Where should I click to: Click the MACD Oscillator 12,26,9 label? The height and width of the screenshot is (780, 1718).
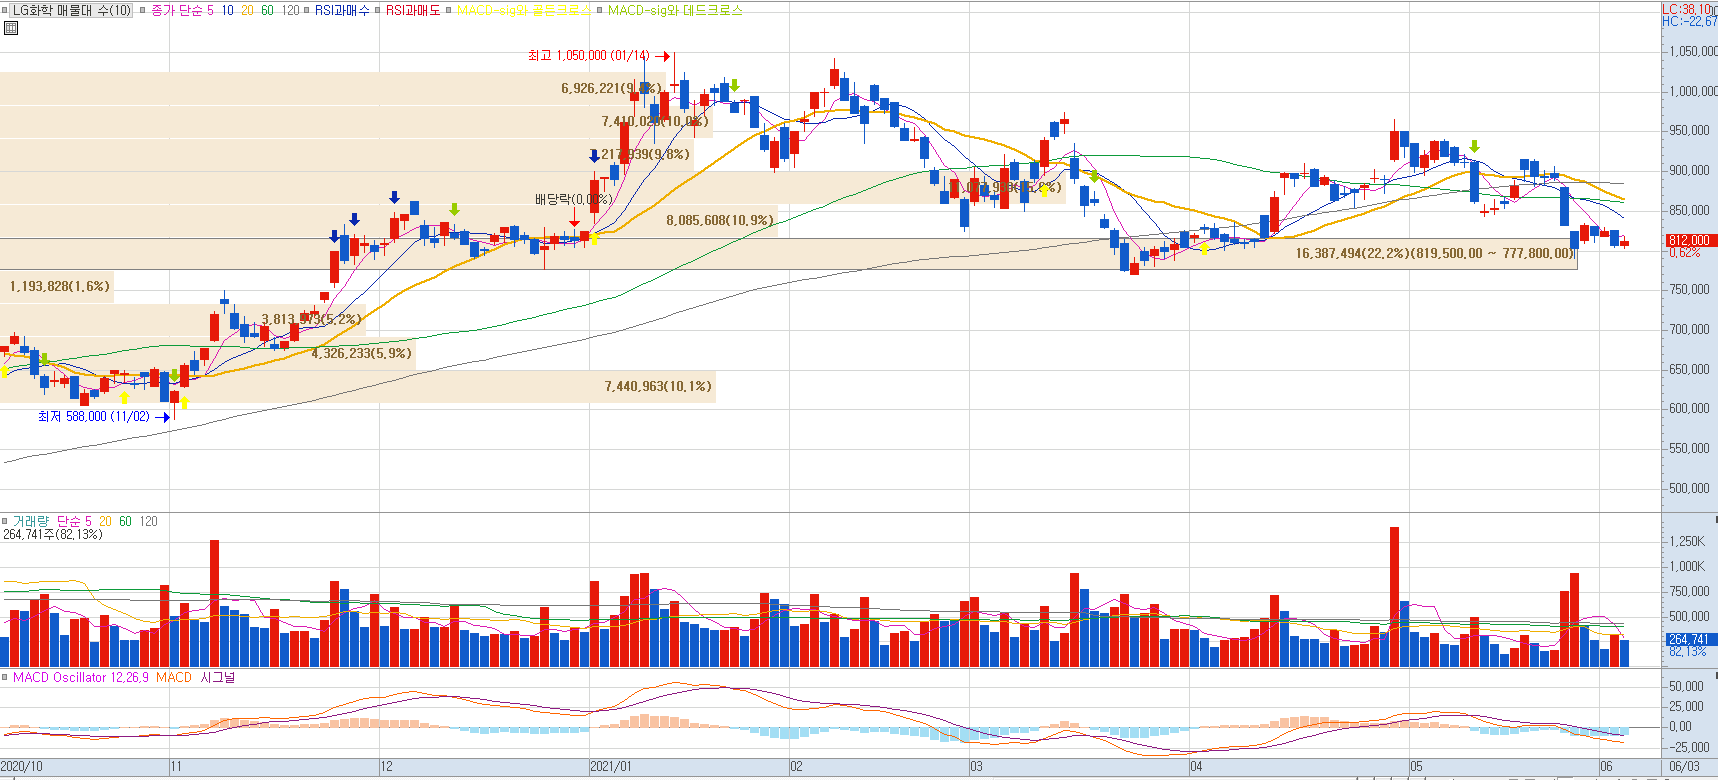coord(81,677)
